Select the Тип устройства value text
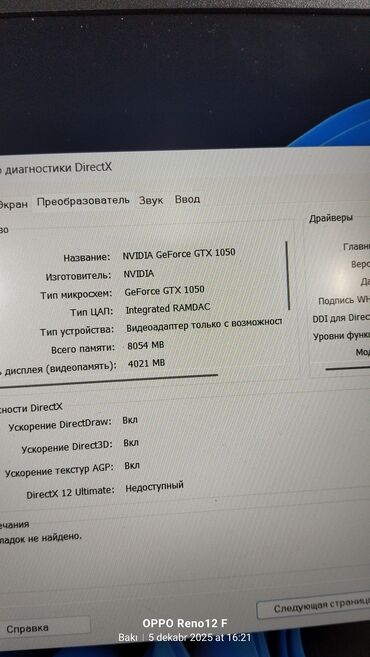Viewport: 370px width, 657px height. click(204, 326)
